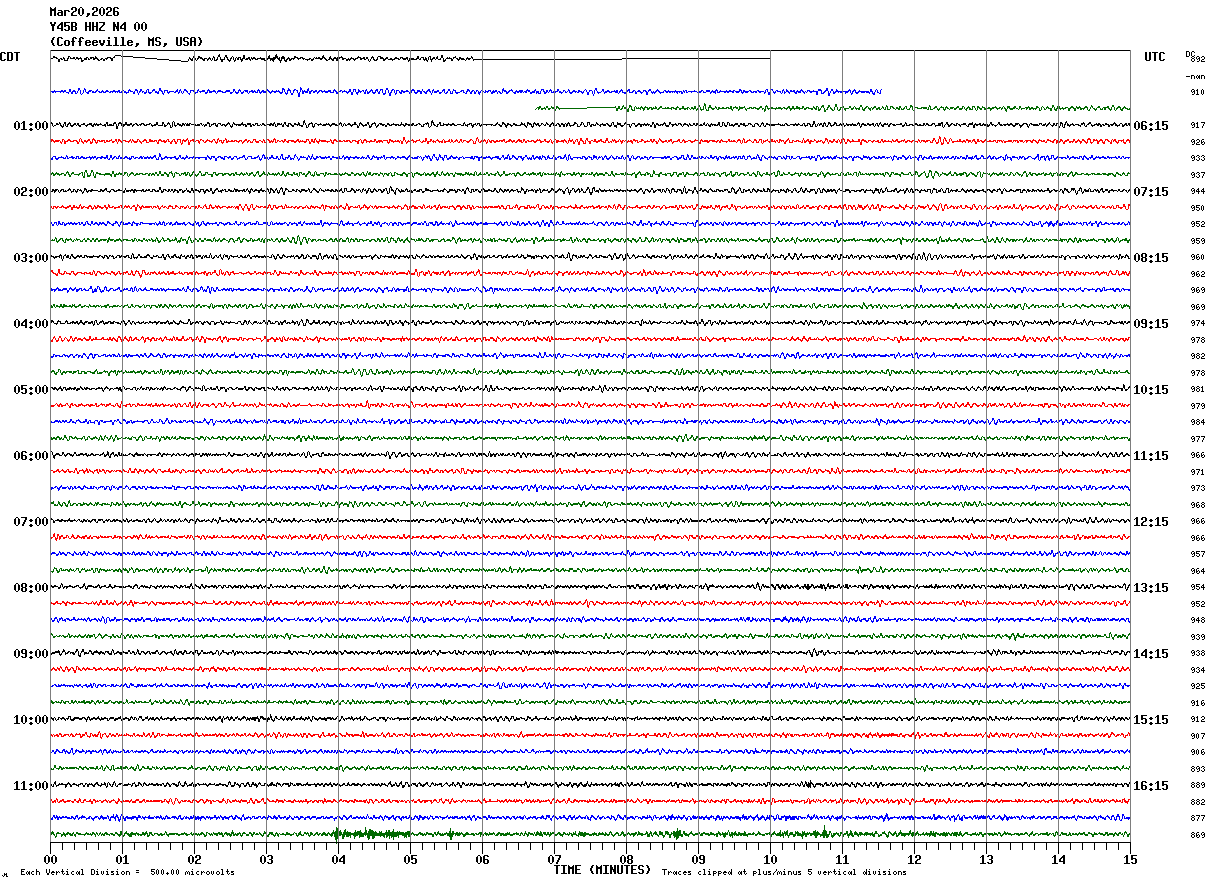The height and width of the screenshot is (886, 1210).
Task: Click minute tick label 07
Action: (554, 859)
